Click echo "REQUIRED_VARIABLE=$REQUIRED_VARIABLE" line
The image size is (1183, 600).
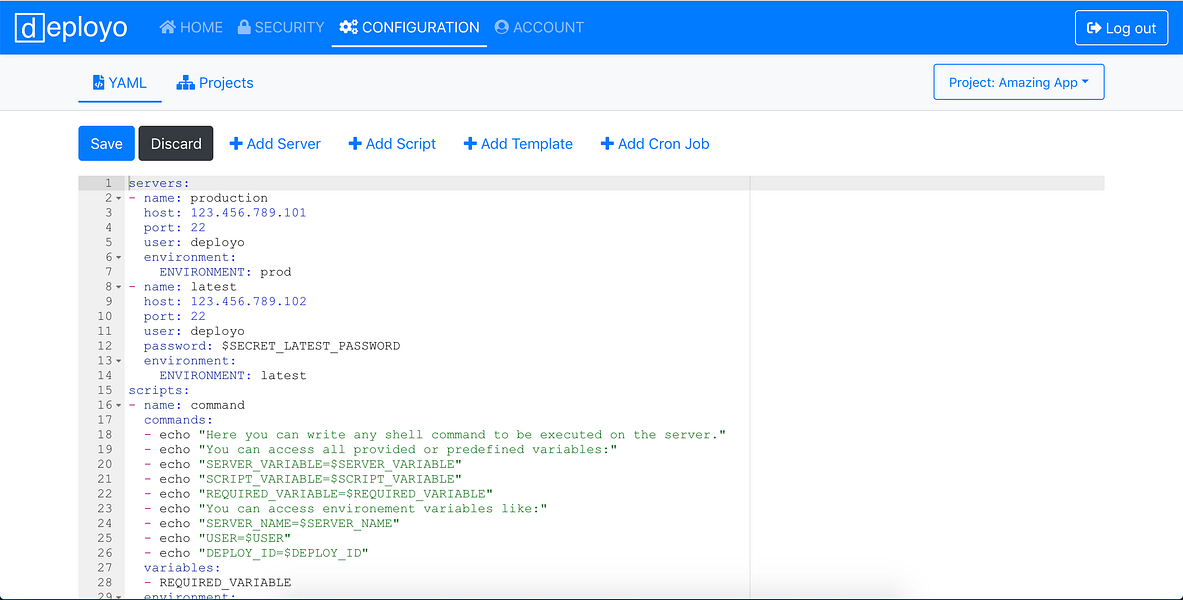tap(318, 494)
